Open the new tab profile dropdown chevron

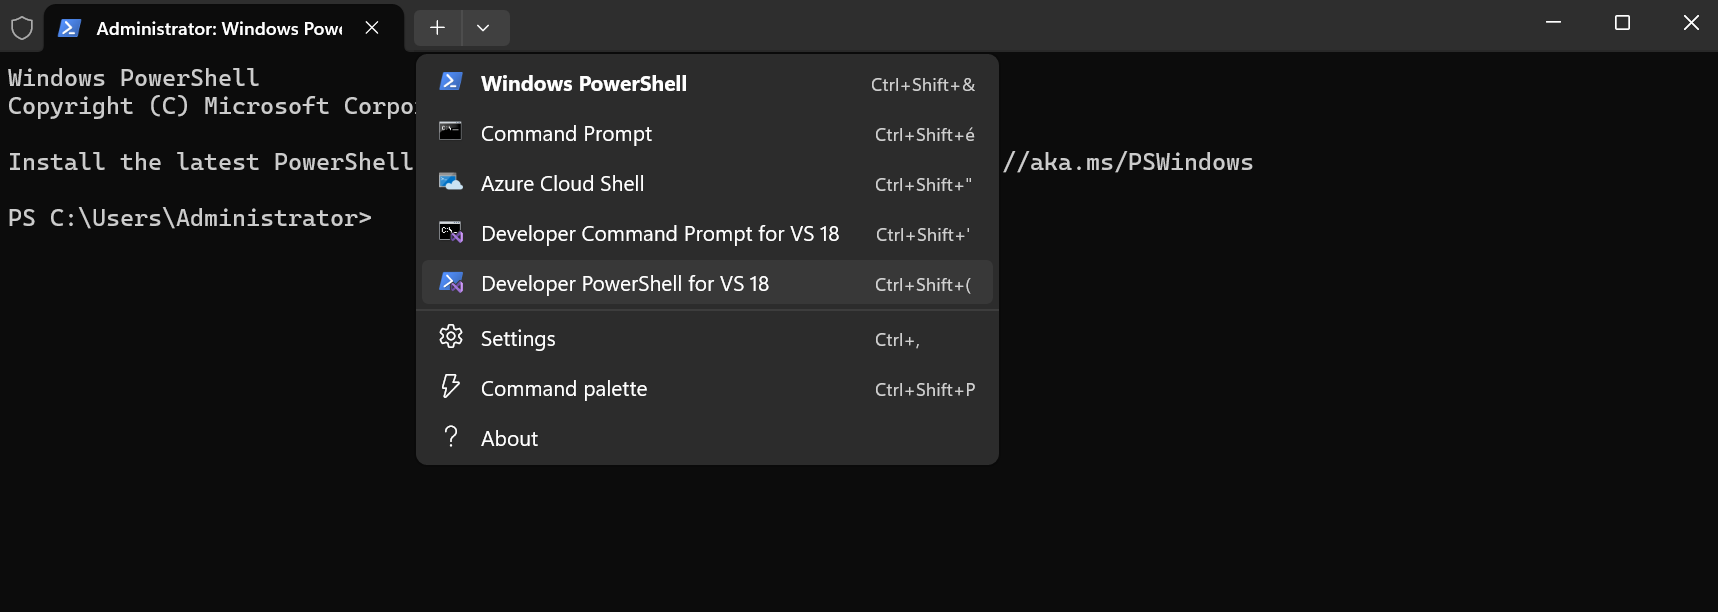[x=485, y=28]
